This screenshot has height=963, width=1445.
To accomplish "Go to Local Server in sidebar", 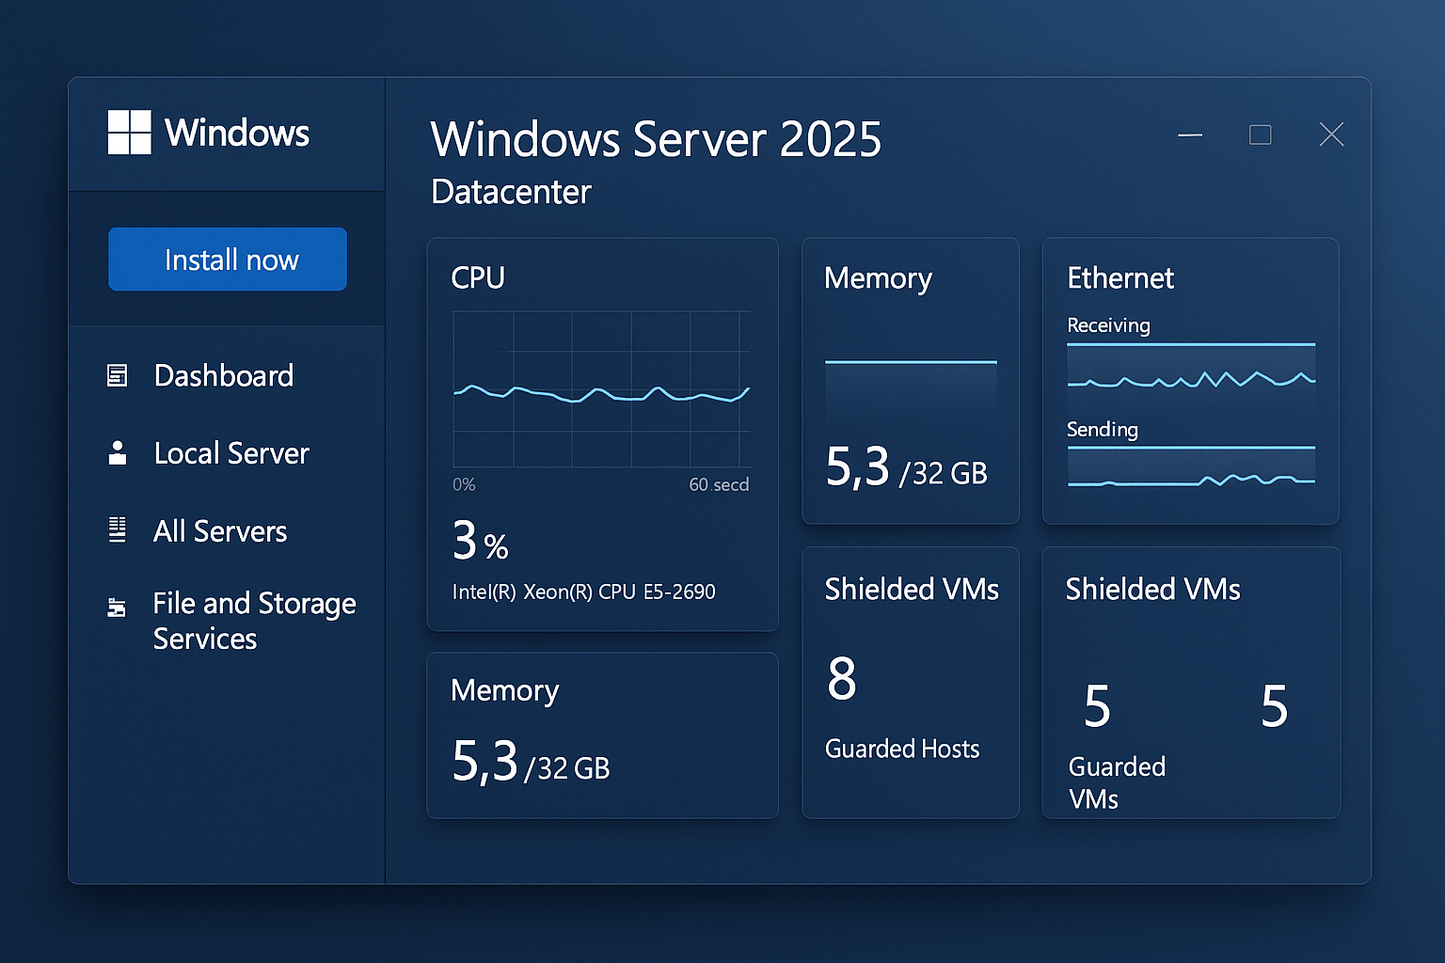I will 231,454.
